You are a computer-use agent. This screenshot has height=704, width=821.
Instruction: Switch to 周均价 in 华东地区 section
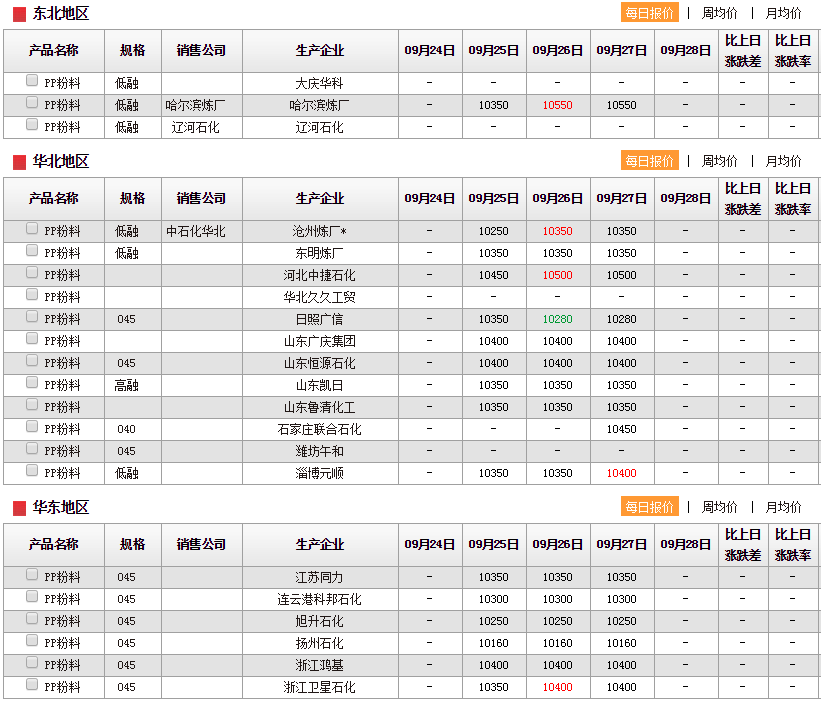tap(719, 508)
